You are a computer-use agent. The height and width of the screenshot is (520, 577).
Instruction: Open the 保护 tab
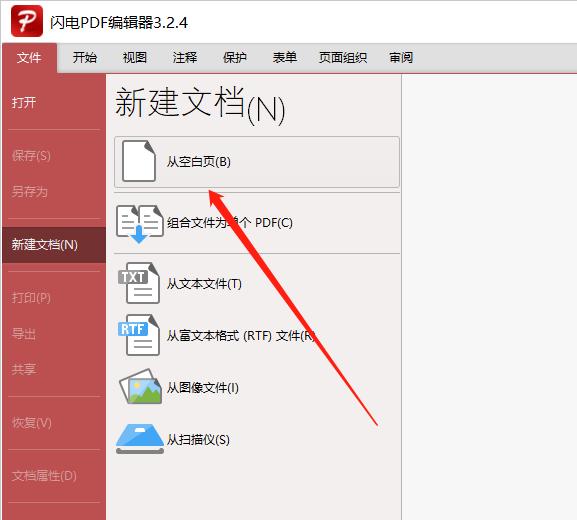pos(235,57)
